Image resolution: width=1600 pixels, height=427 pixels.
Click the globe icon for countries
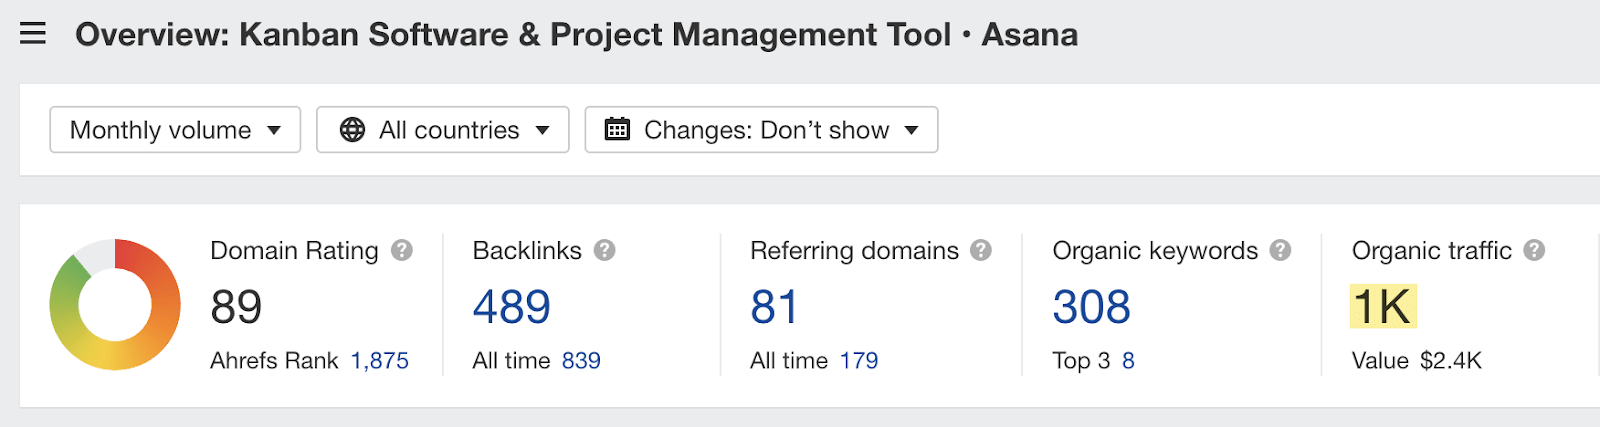(x=352, y=130)
